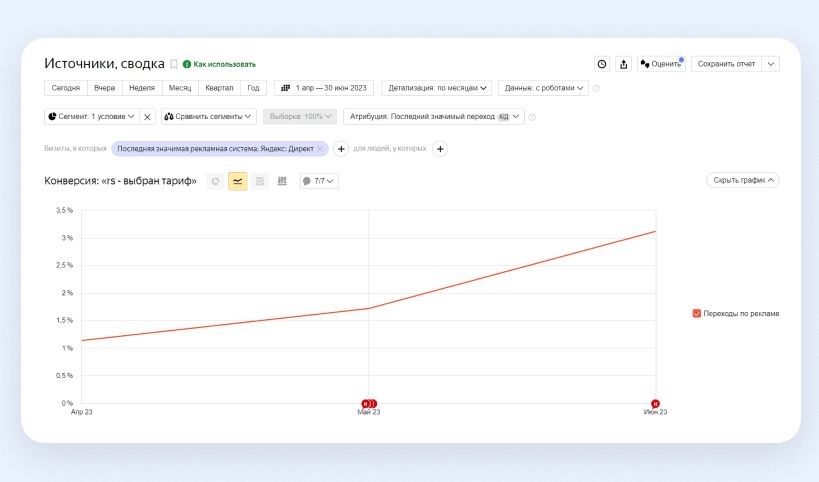Select the line chart view icon
The height and width of the screenshot is (482, 819).
(x=238, y=181)
